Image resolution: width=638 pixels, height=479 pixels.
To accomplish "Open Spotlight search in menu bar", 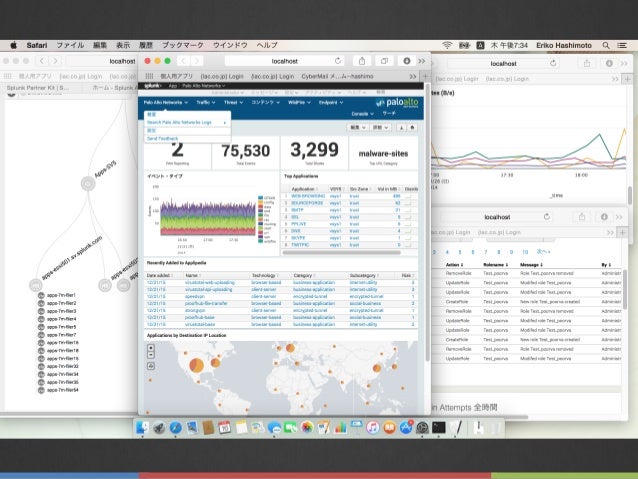I will pyautogui.click(x=606, y=45).
